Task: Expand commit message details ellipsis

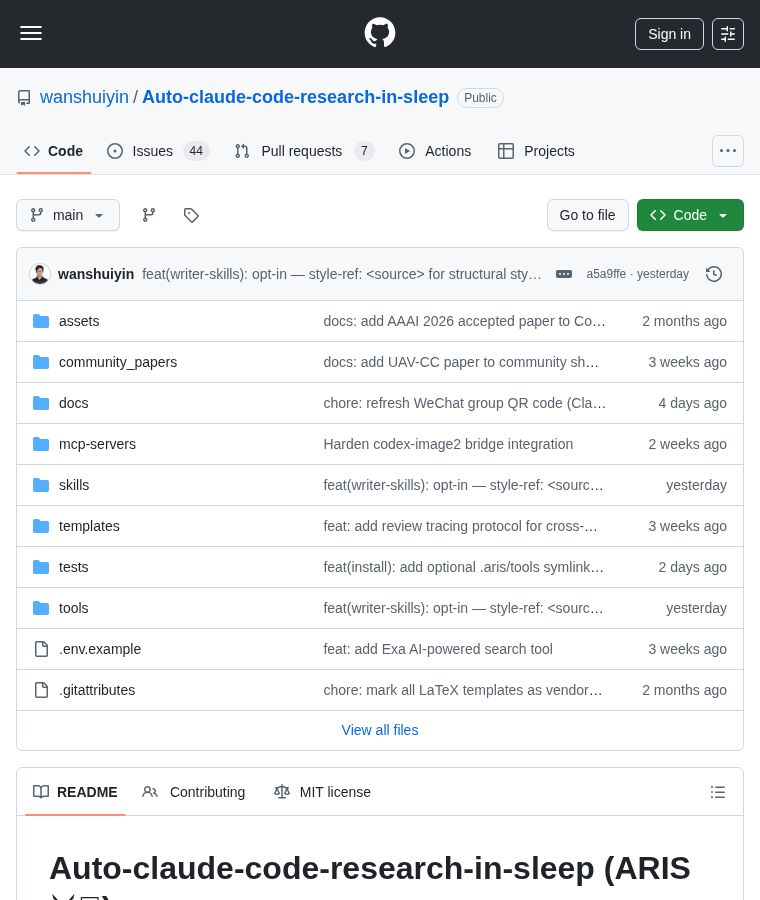Action: point(564,274)
